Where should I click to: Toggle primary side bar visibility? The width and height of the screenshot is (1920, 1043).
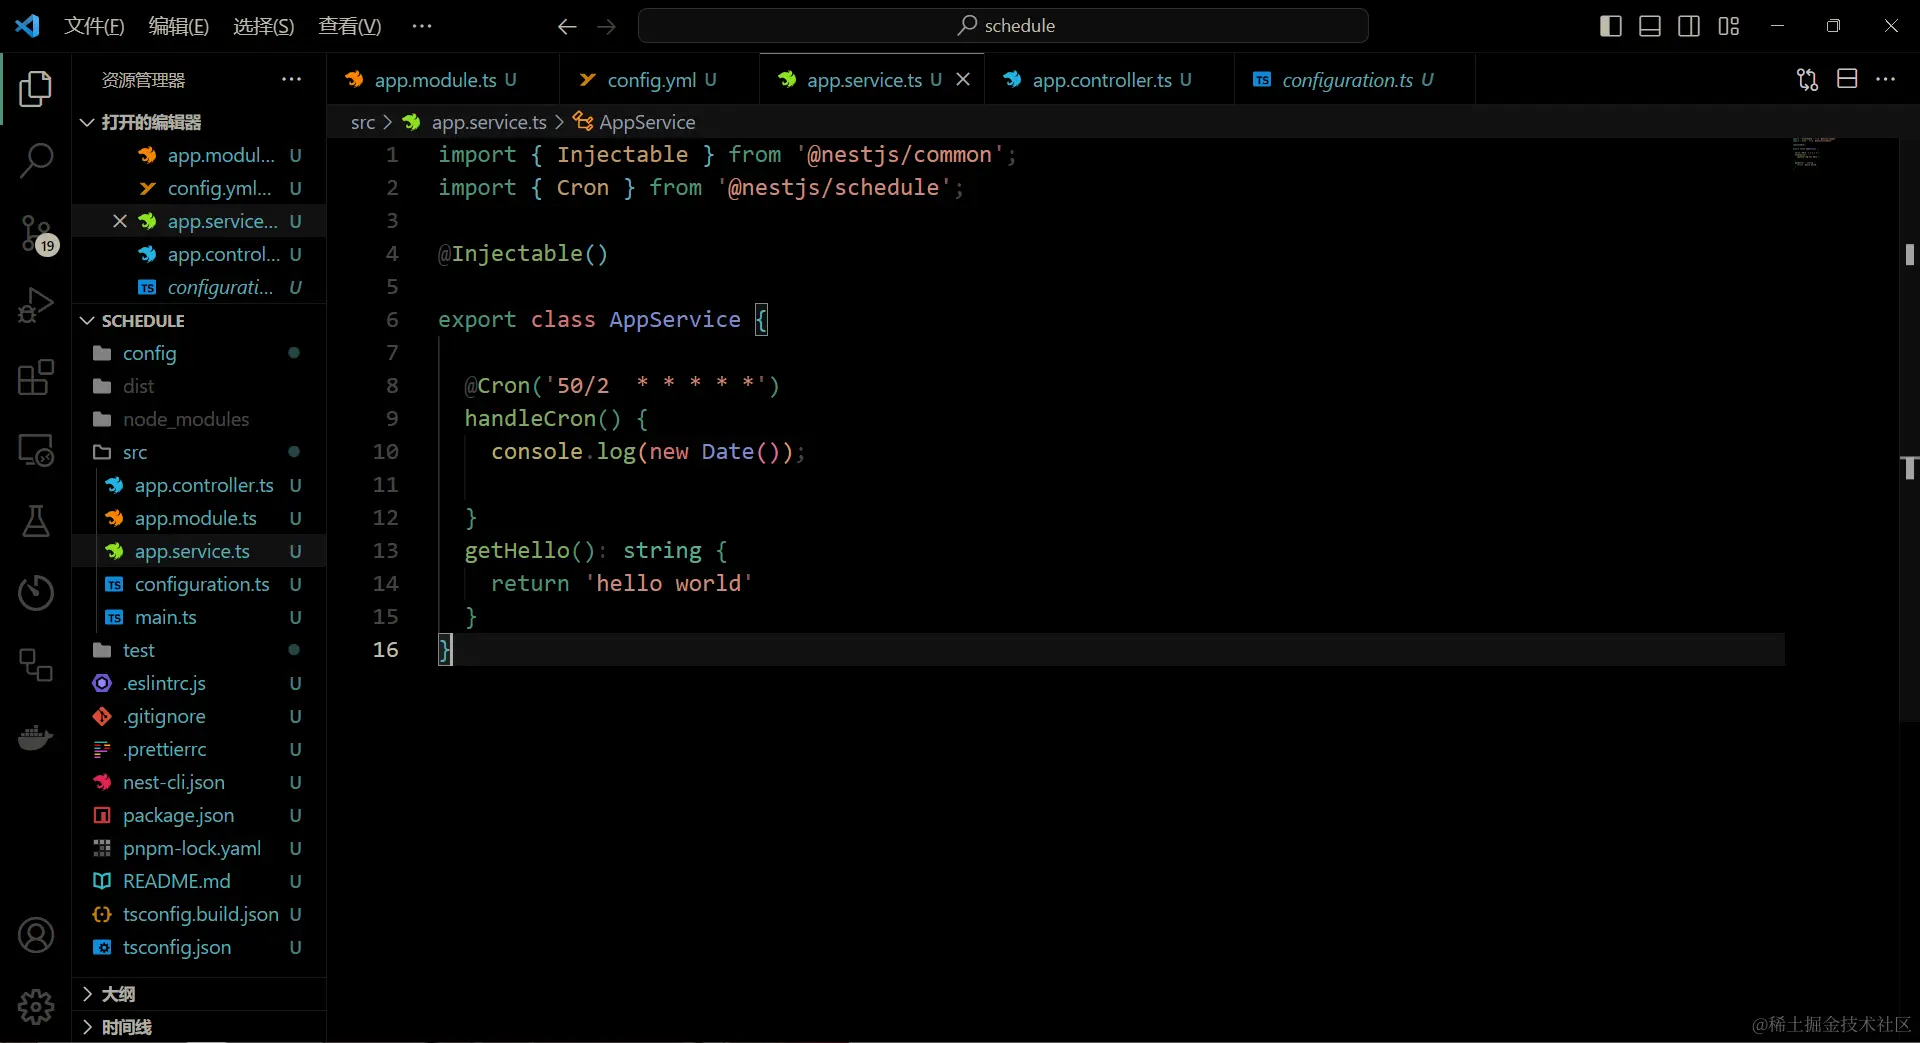pos(1611,26)
